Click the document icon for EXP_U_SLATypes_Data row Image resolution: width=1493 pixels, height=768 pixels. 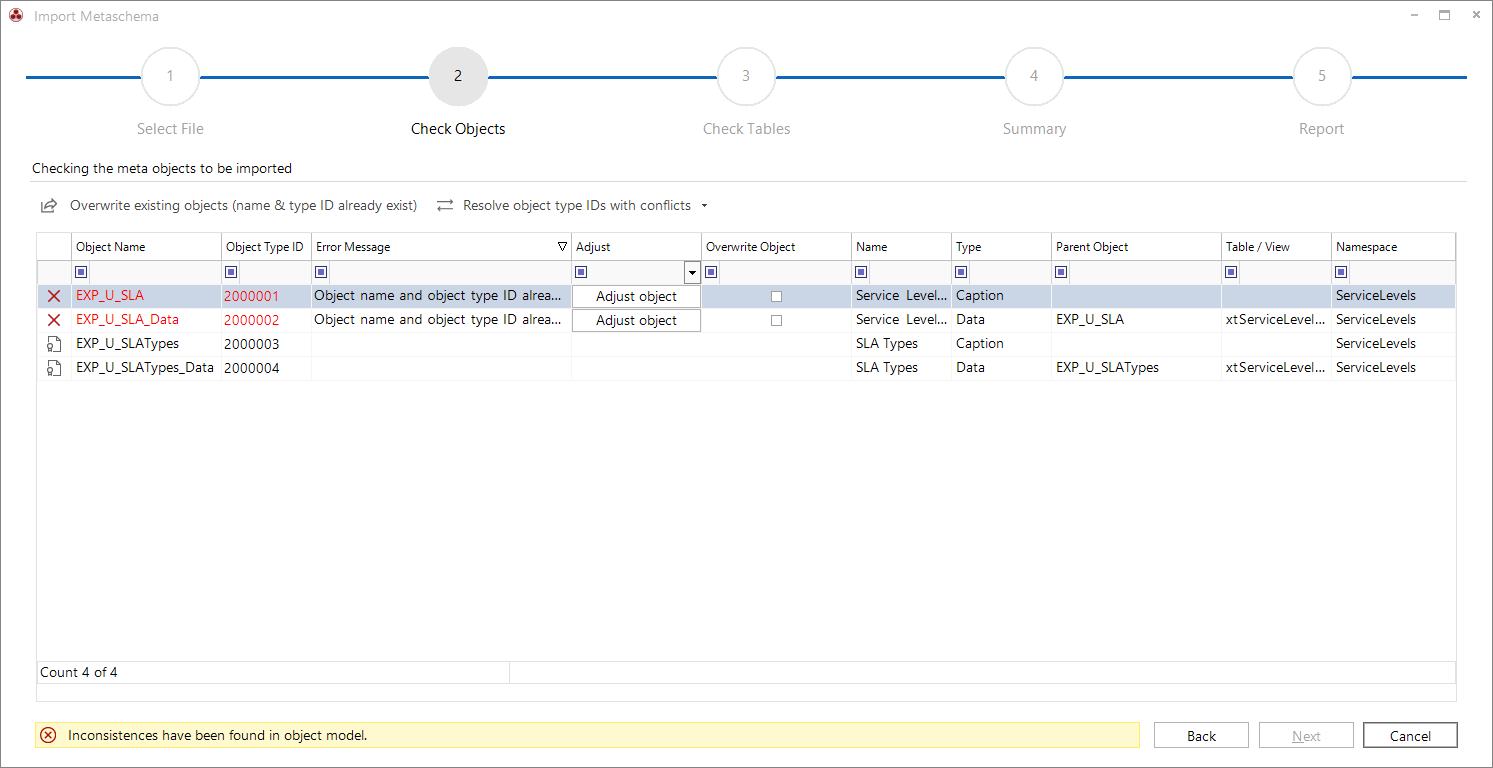tap(54, 368)
